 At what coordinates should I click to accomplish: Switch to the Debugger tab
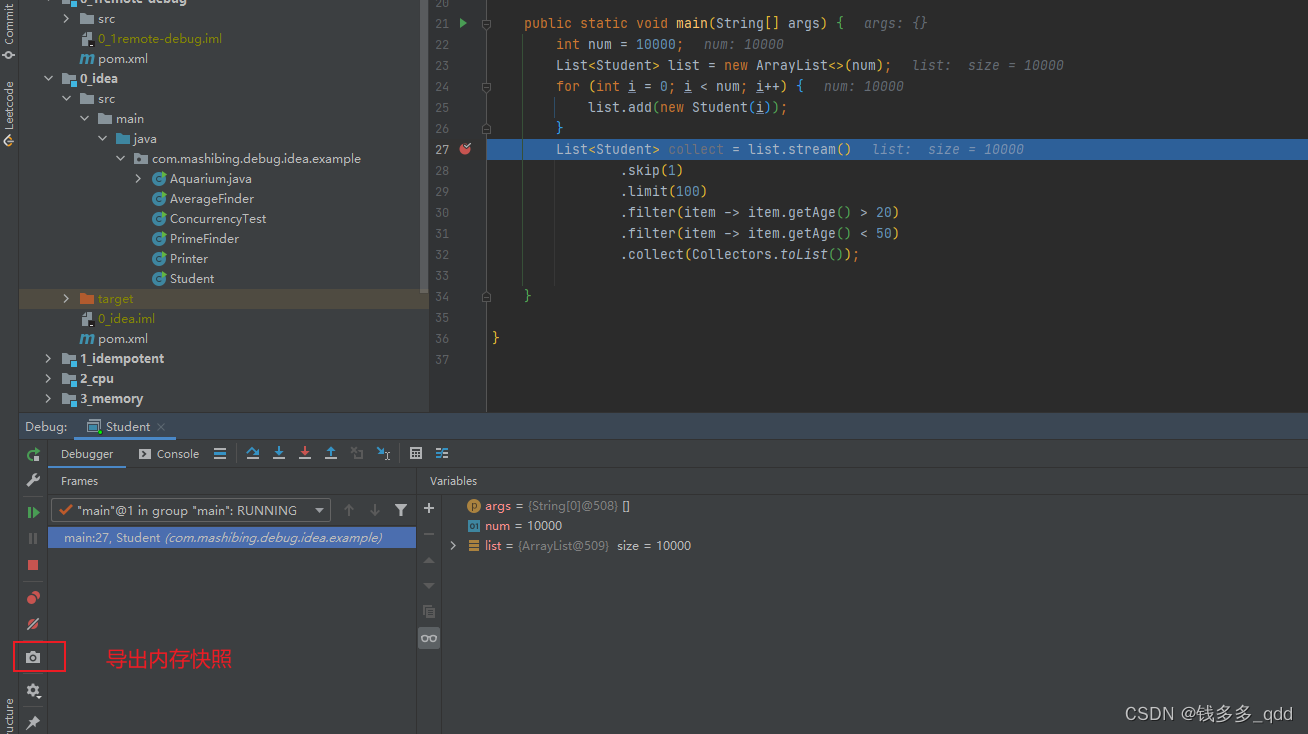87,454
